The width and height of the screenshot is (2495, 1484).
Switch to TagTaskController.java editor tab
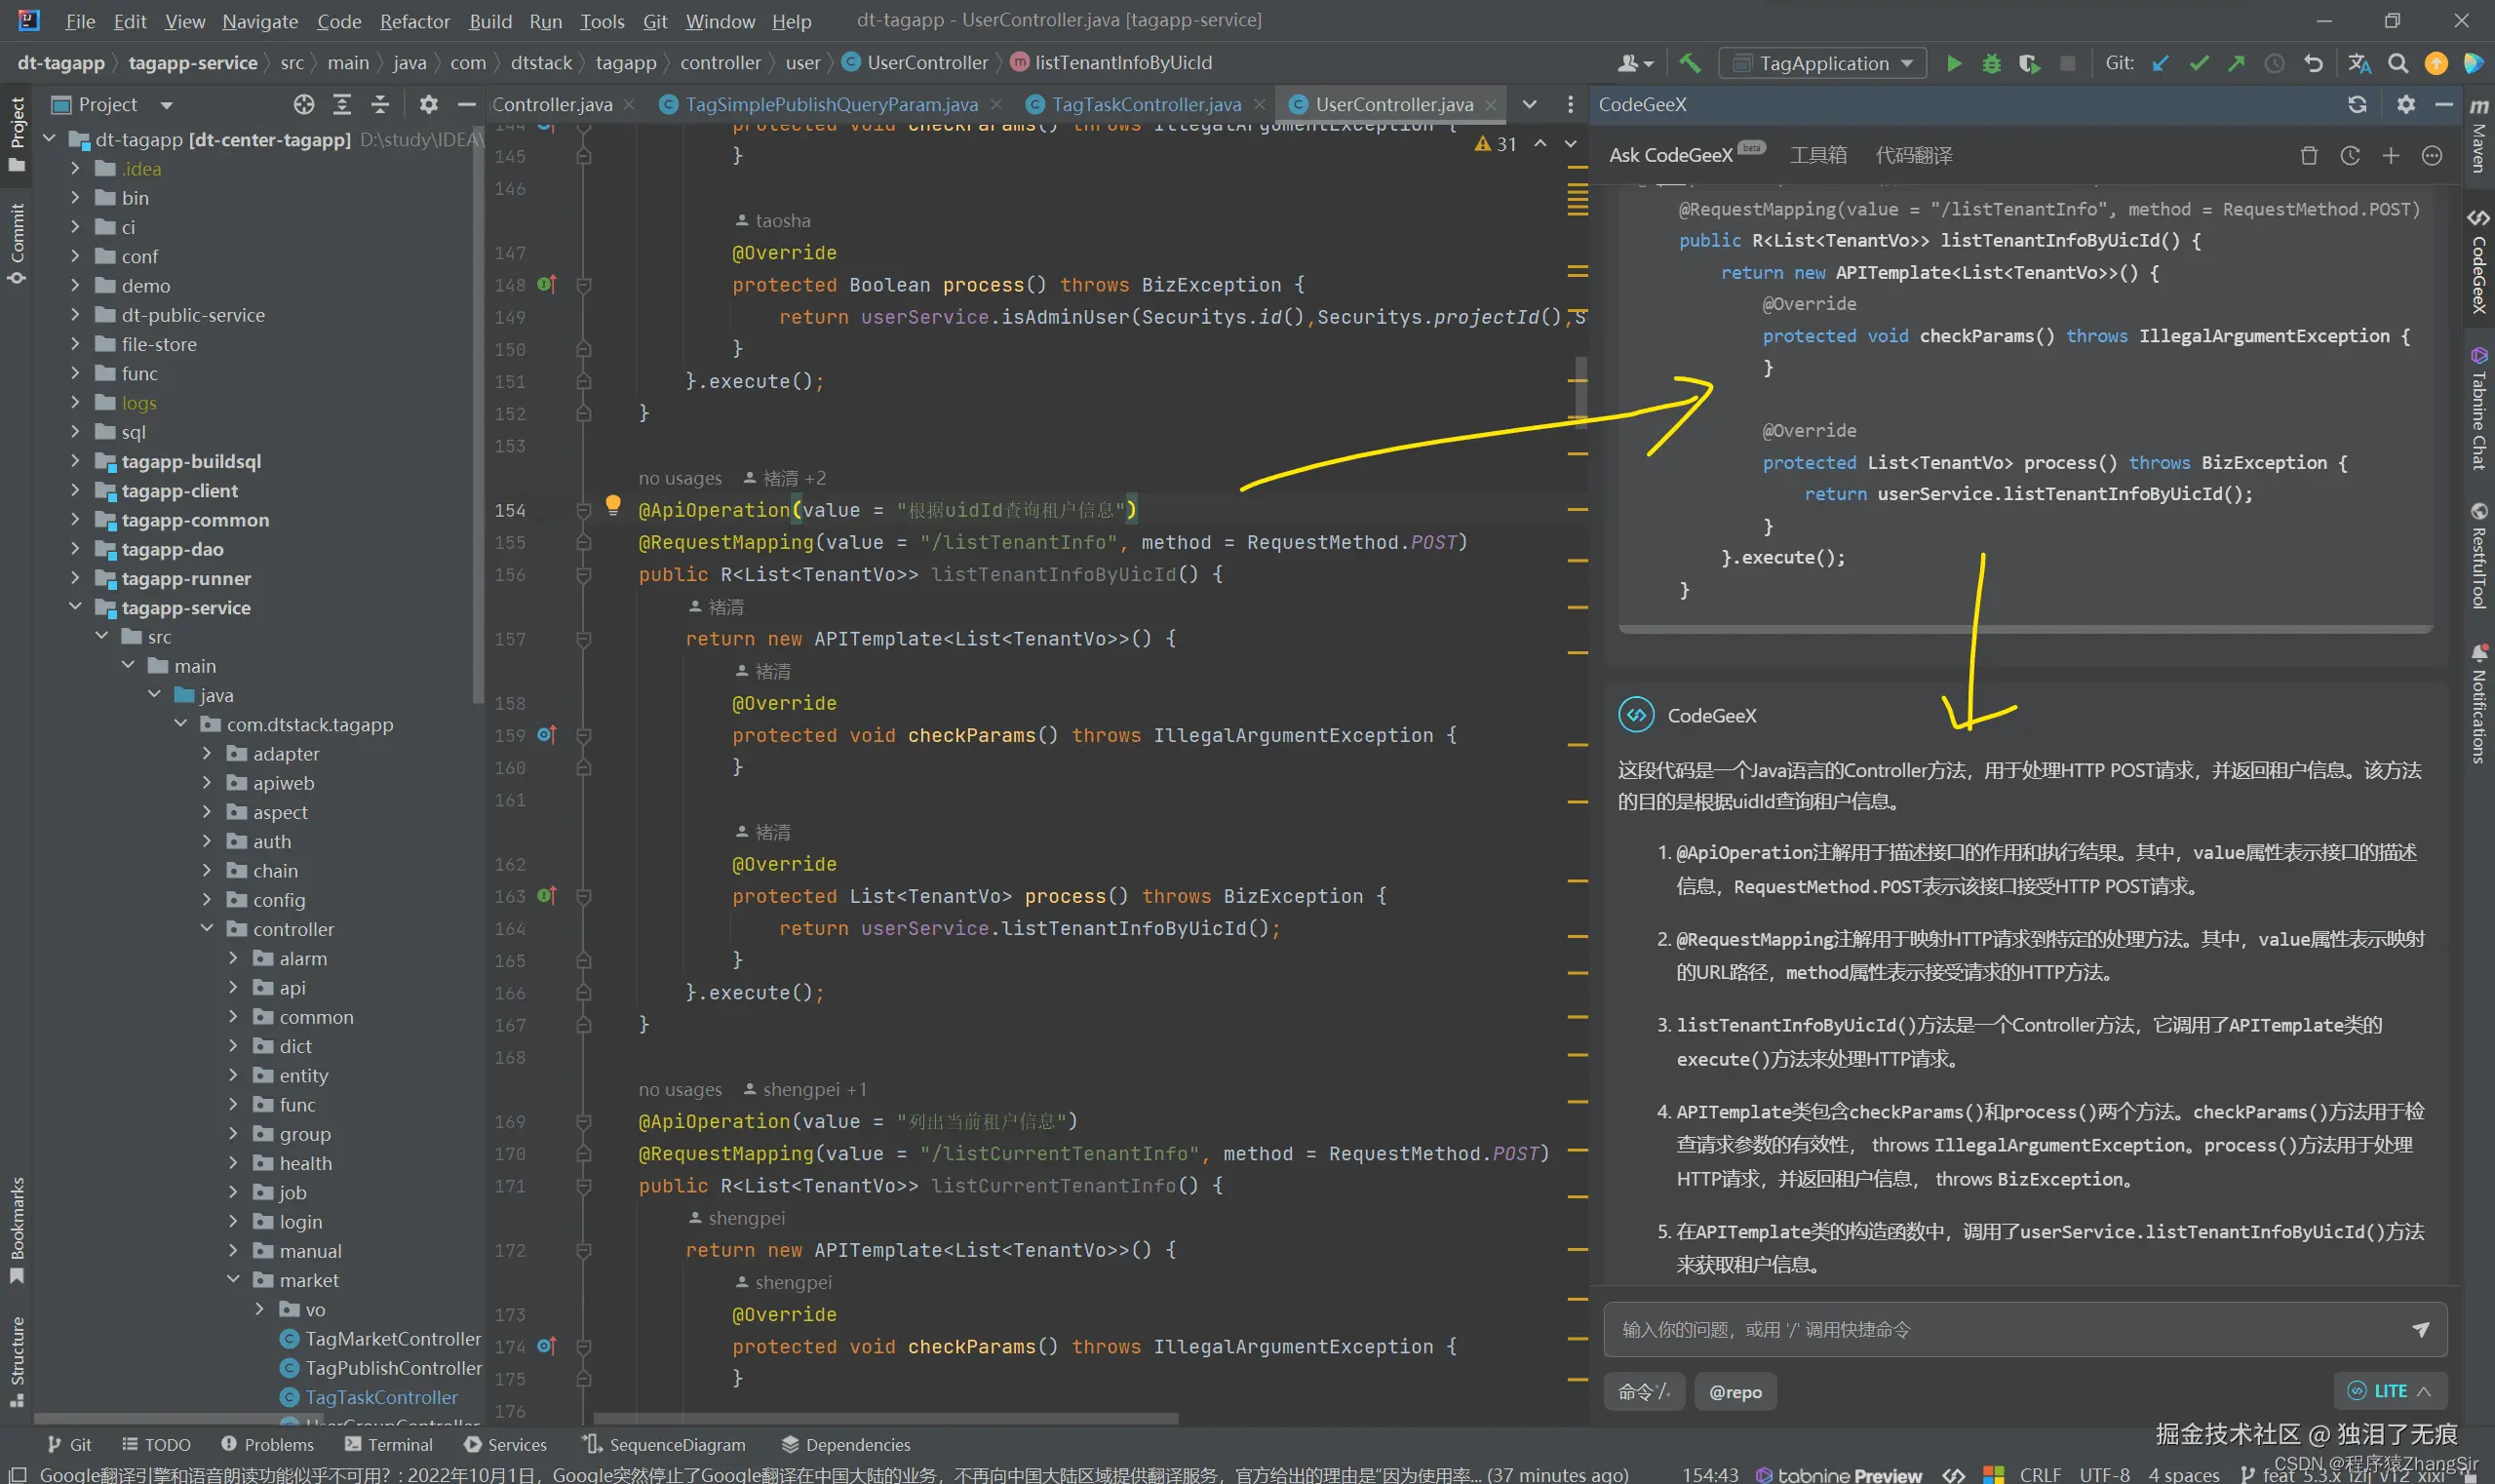[x=1145, y=104]
